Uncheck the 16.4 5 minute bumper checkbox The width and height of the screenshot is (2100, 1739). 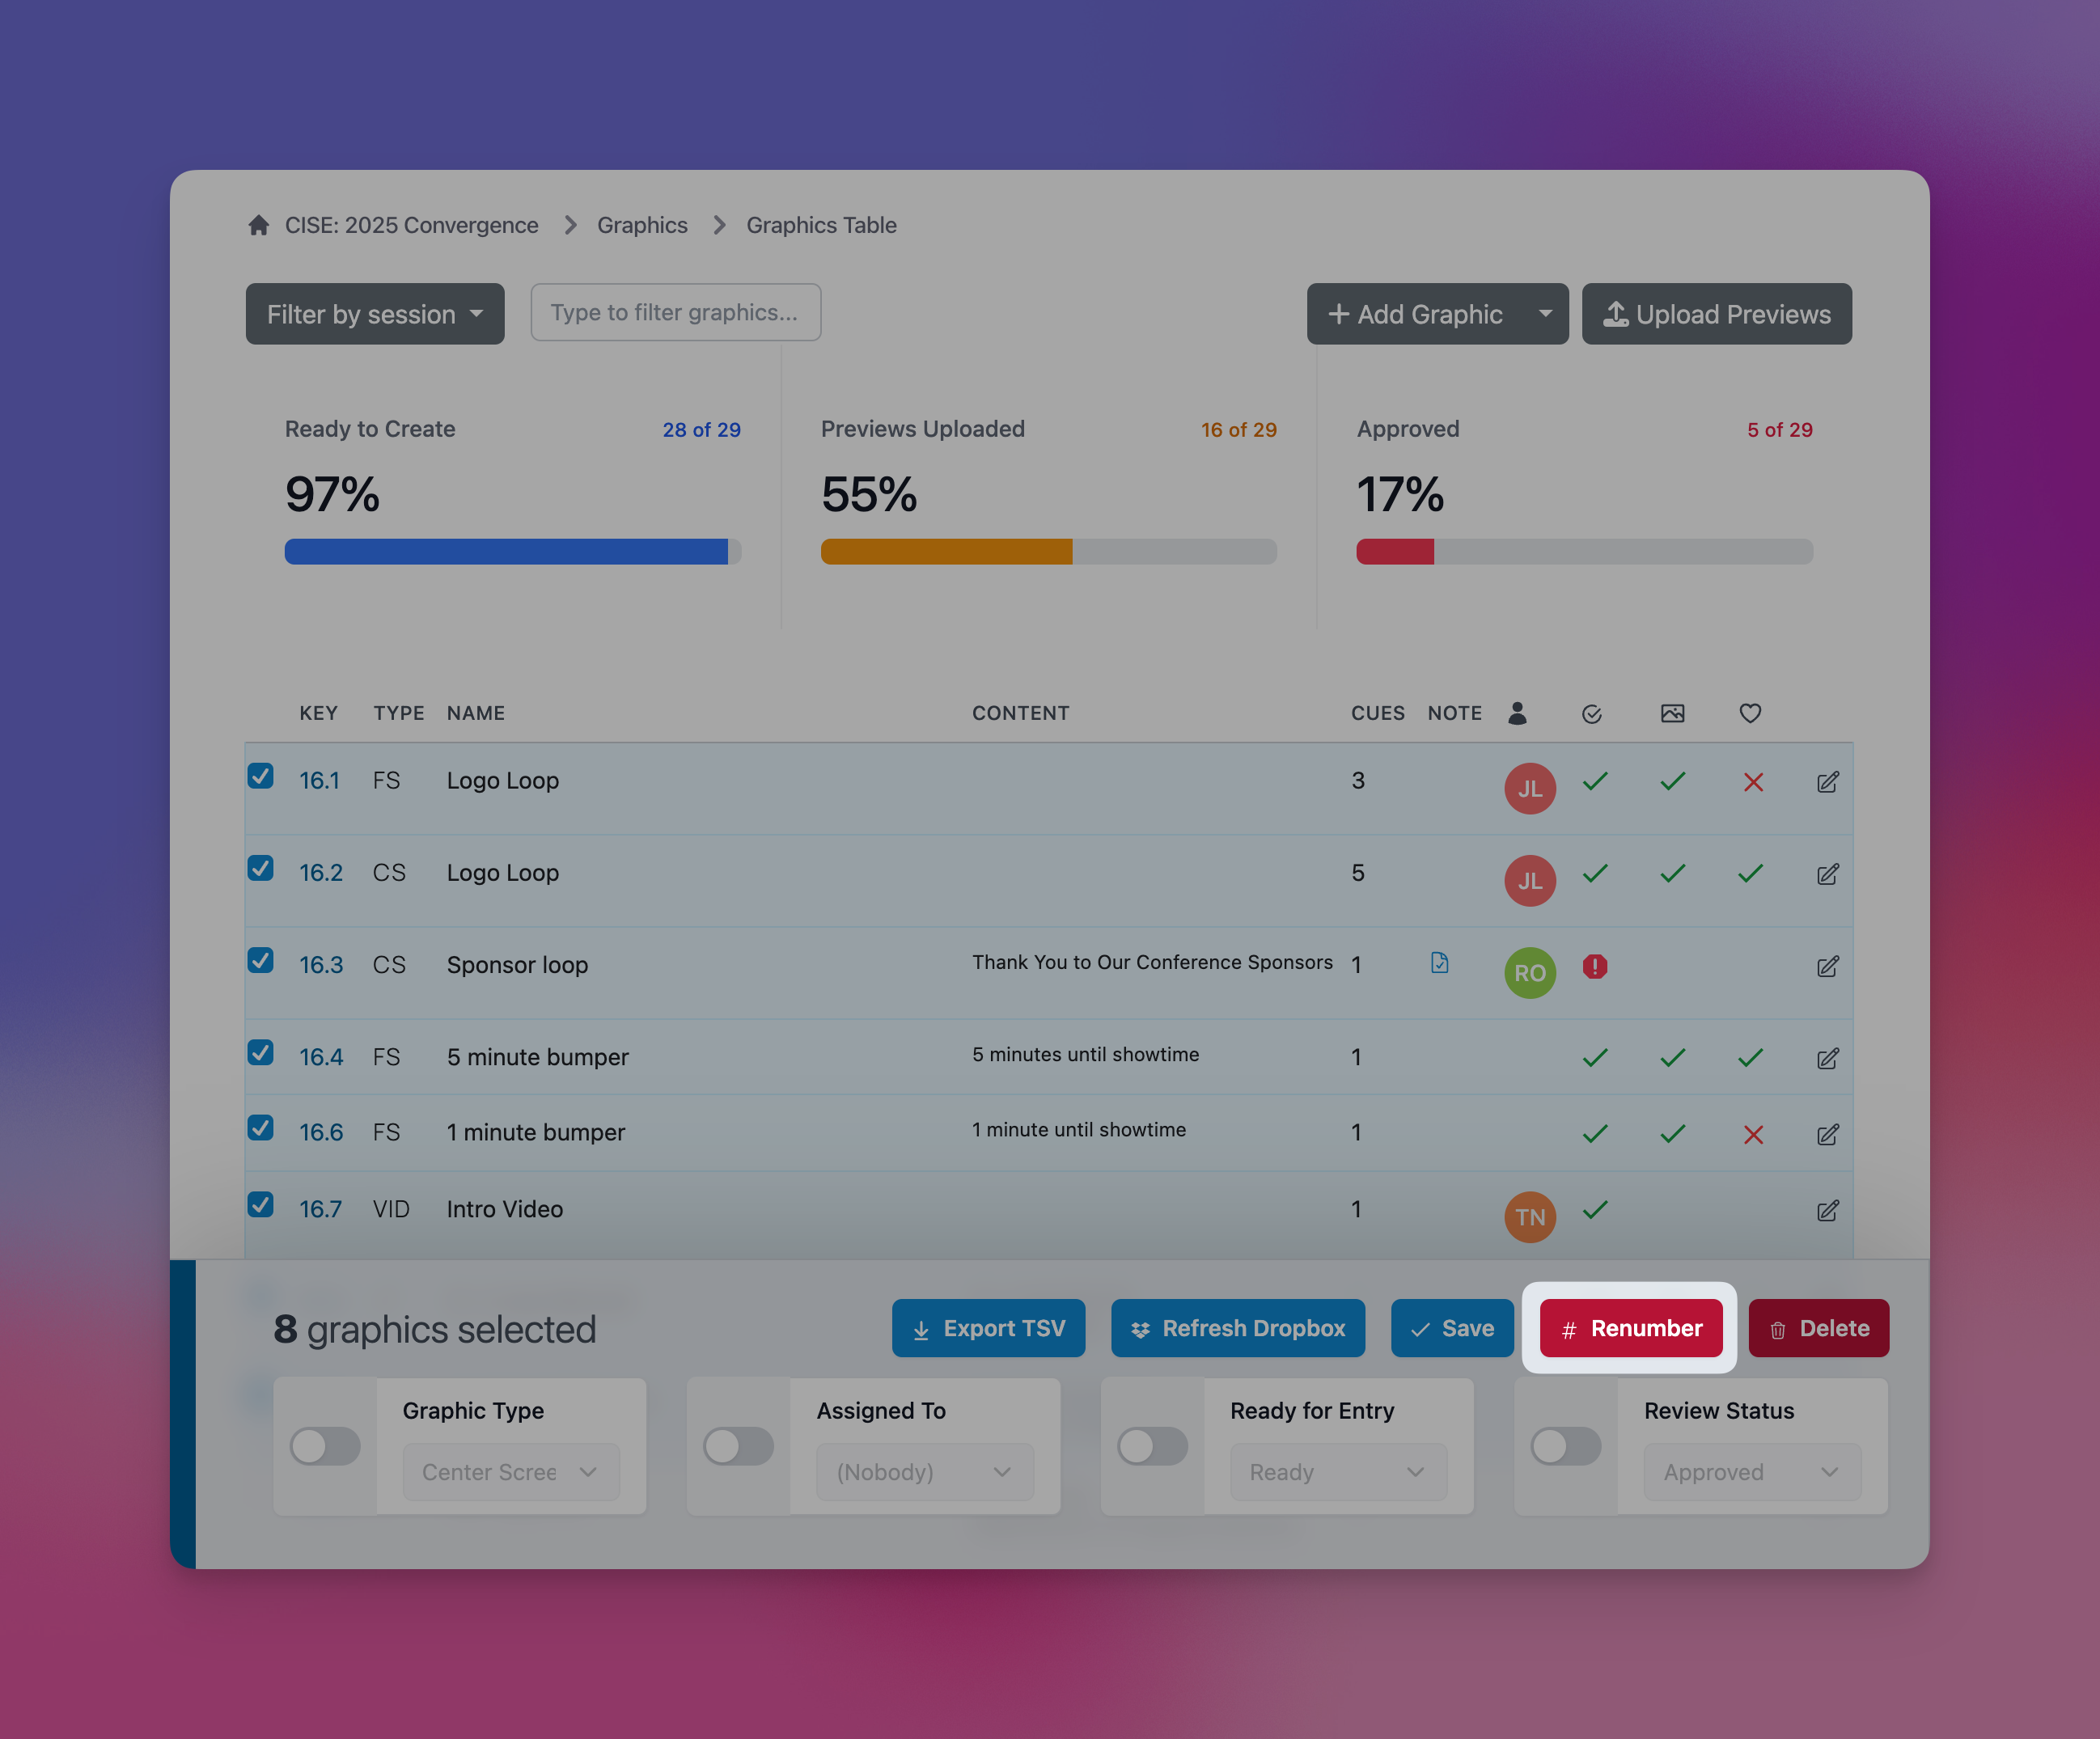click(261, 1053)
